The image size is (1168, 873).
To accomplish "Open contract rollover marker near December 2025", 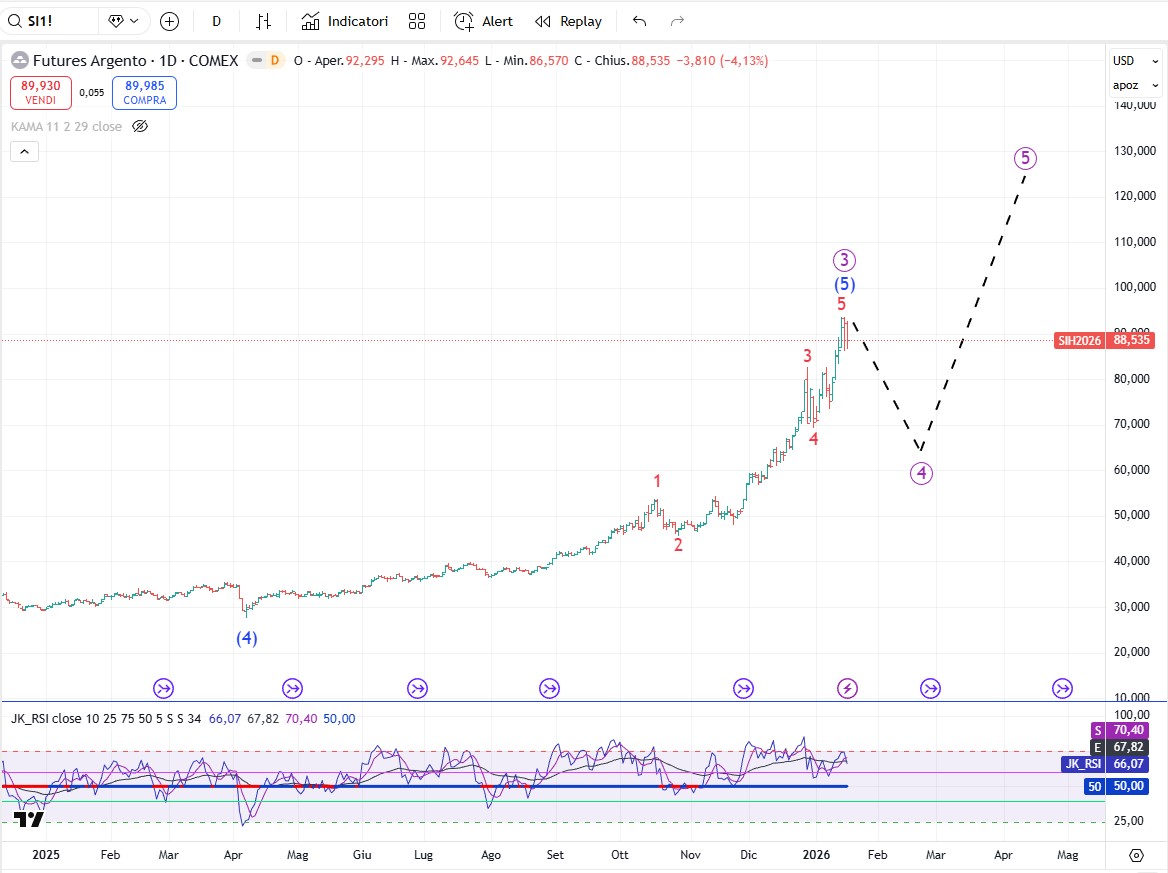I will click(x=743, y=689).
